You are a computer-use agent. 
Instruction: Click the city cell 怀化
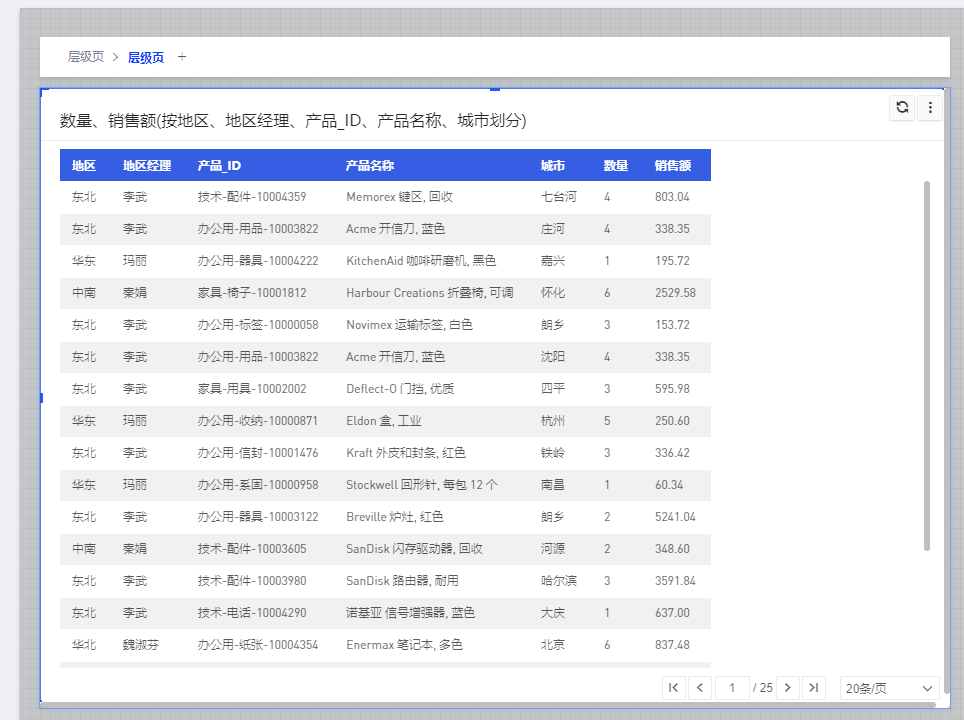[x=553, y=293]
